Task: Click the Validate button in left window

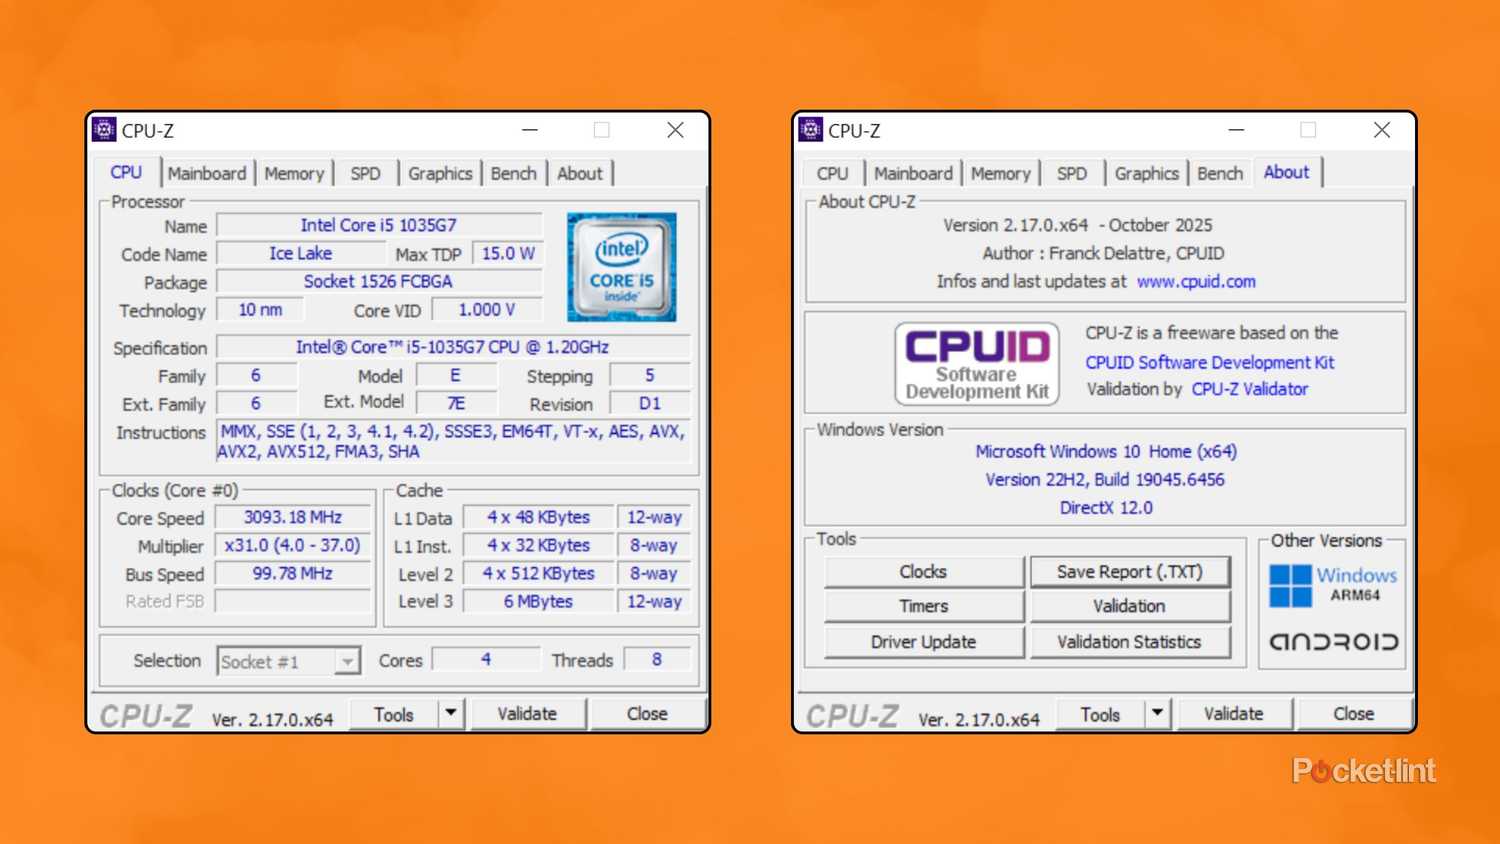Action: [527, 713]
